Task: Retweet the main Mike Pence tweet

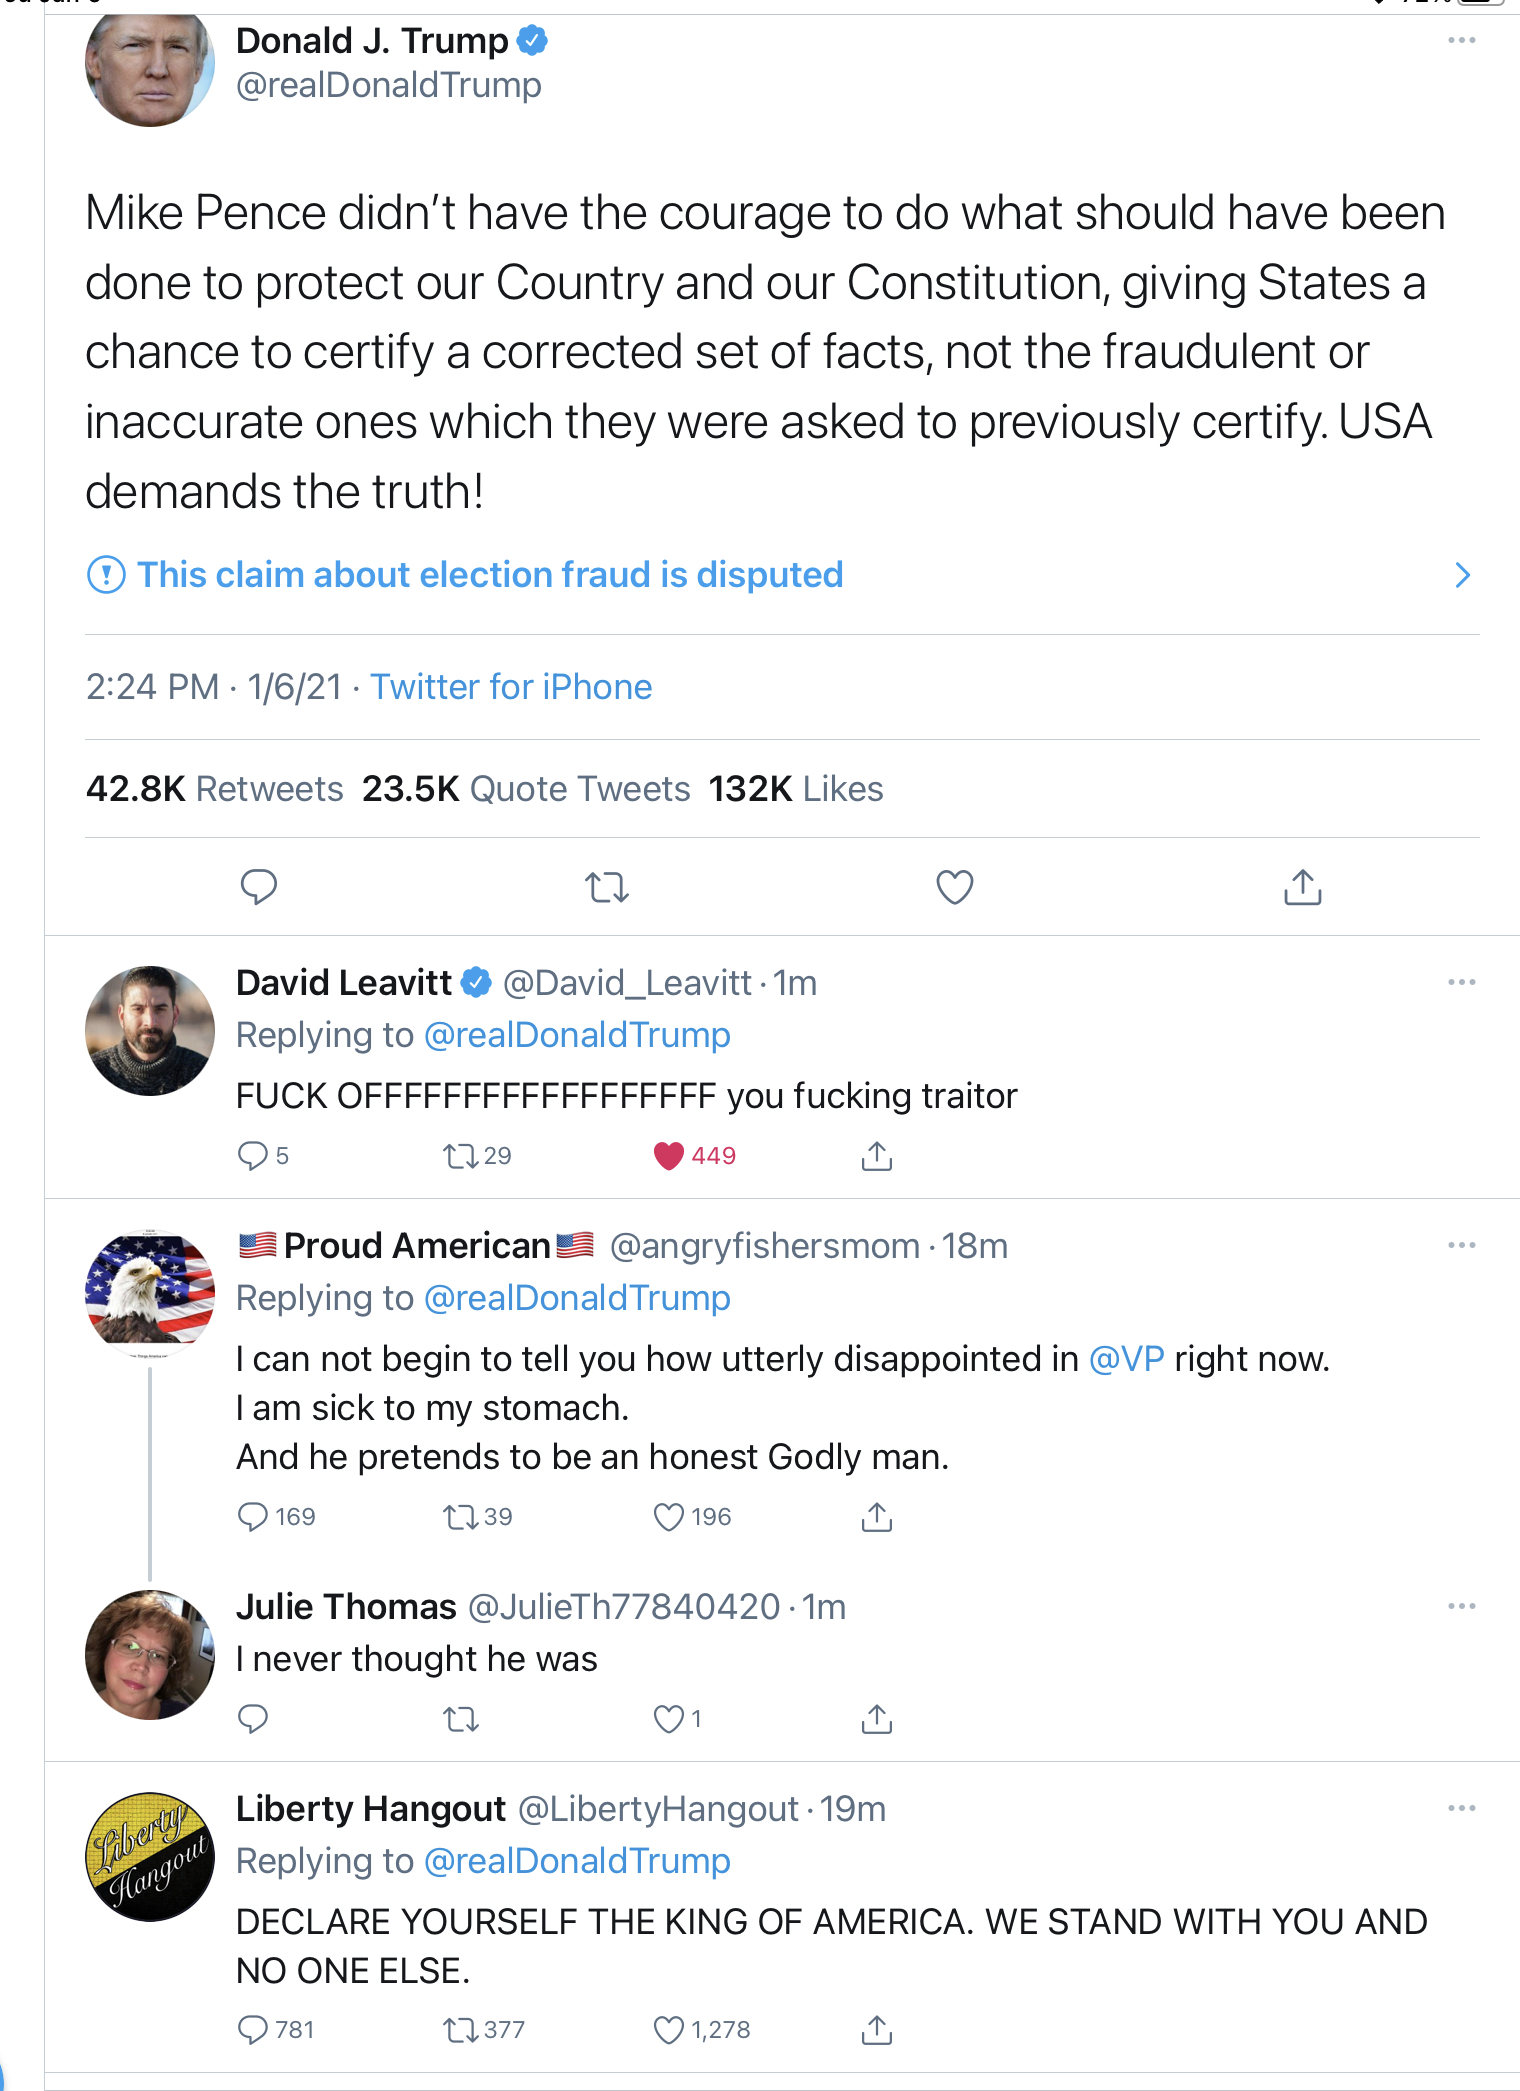Action: tap(606, 887)
